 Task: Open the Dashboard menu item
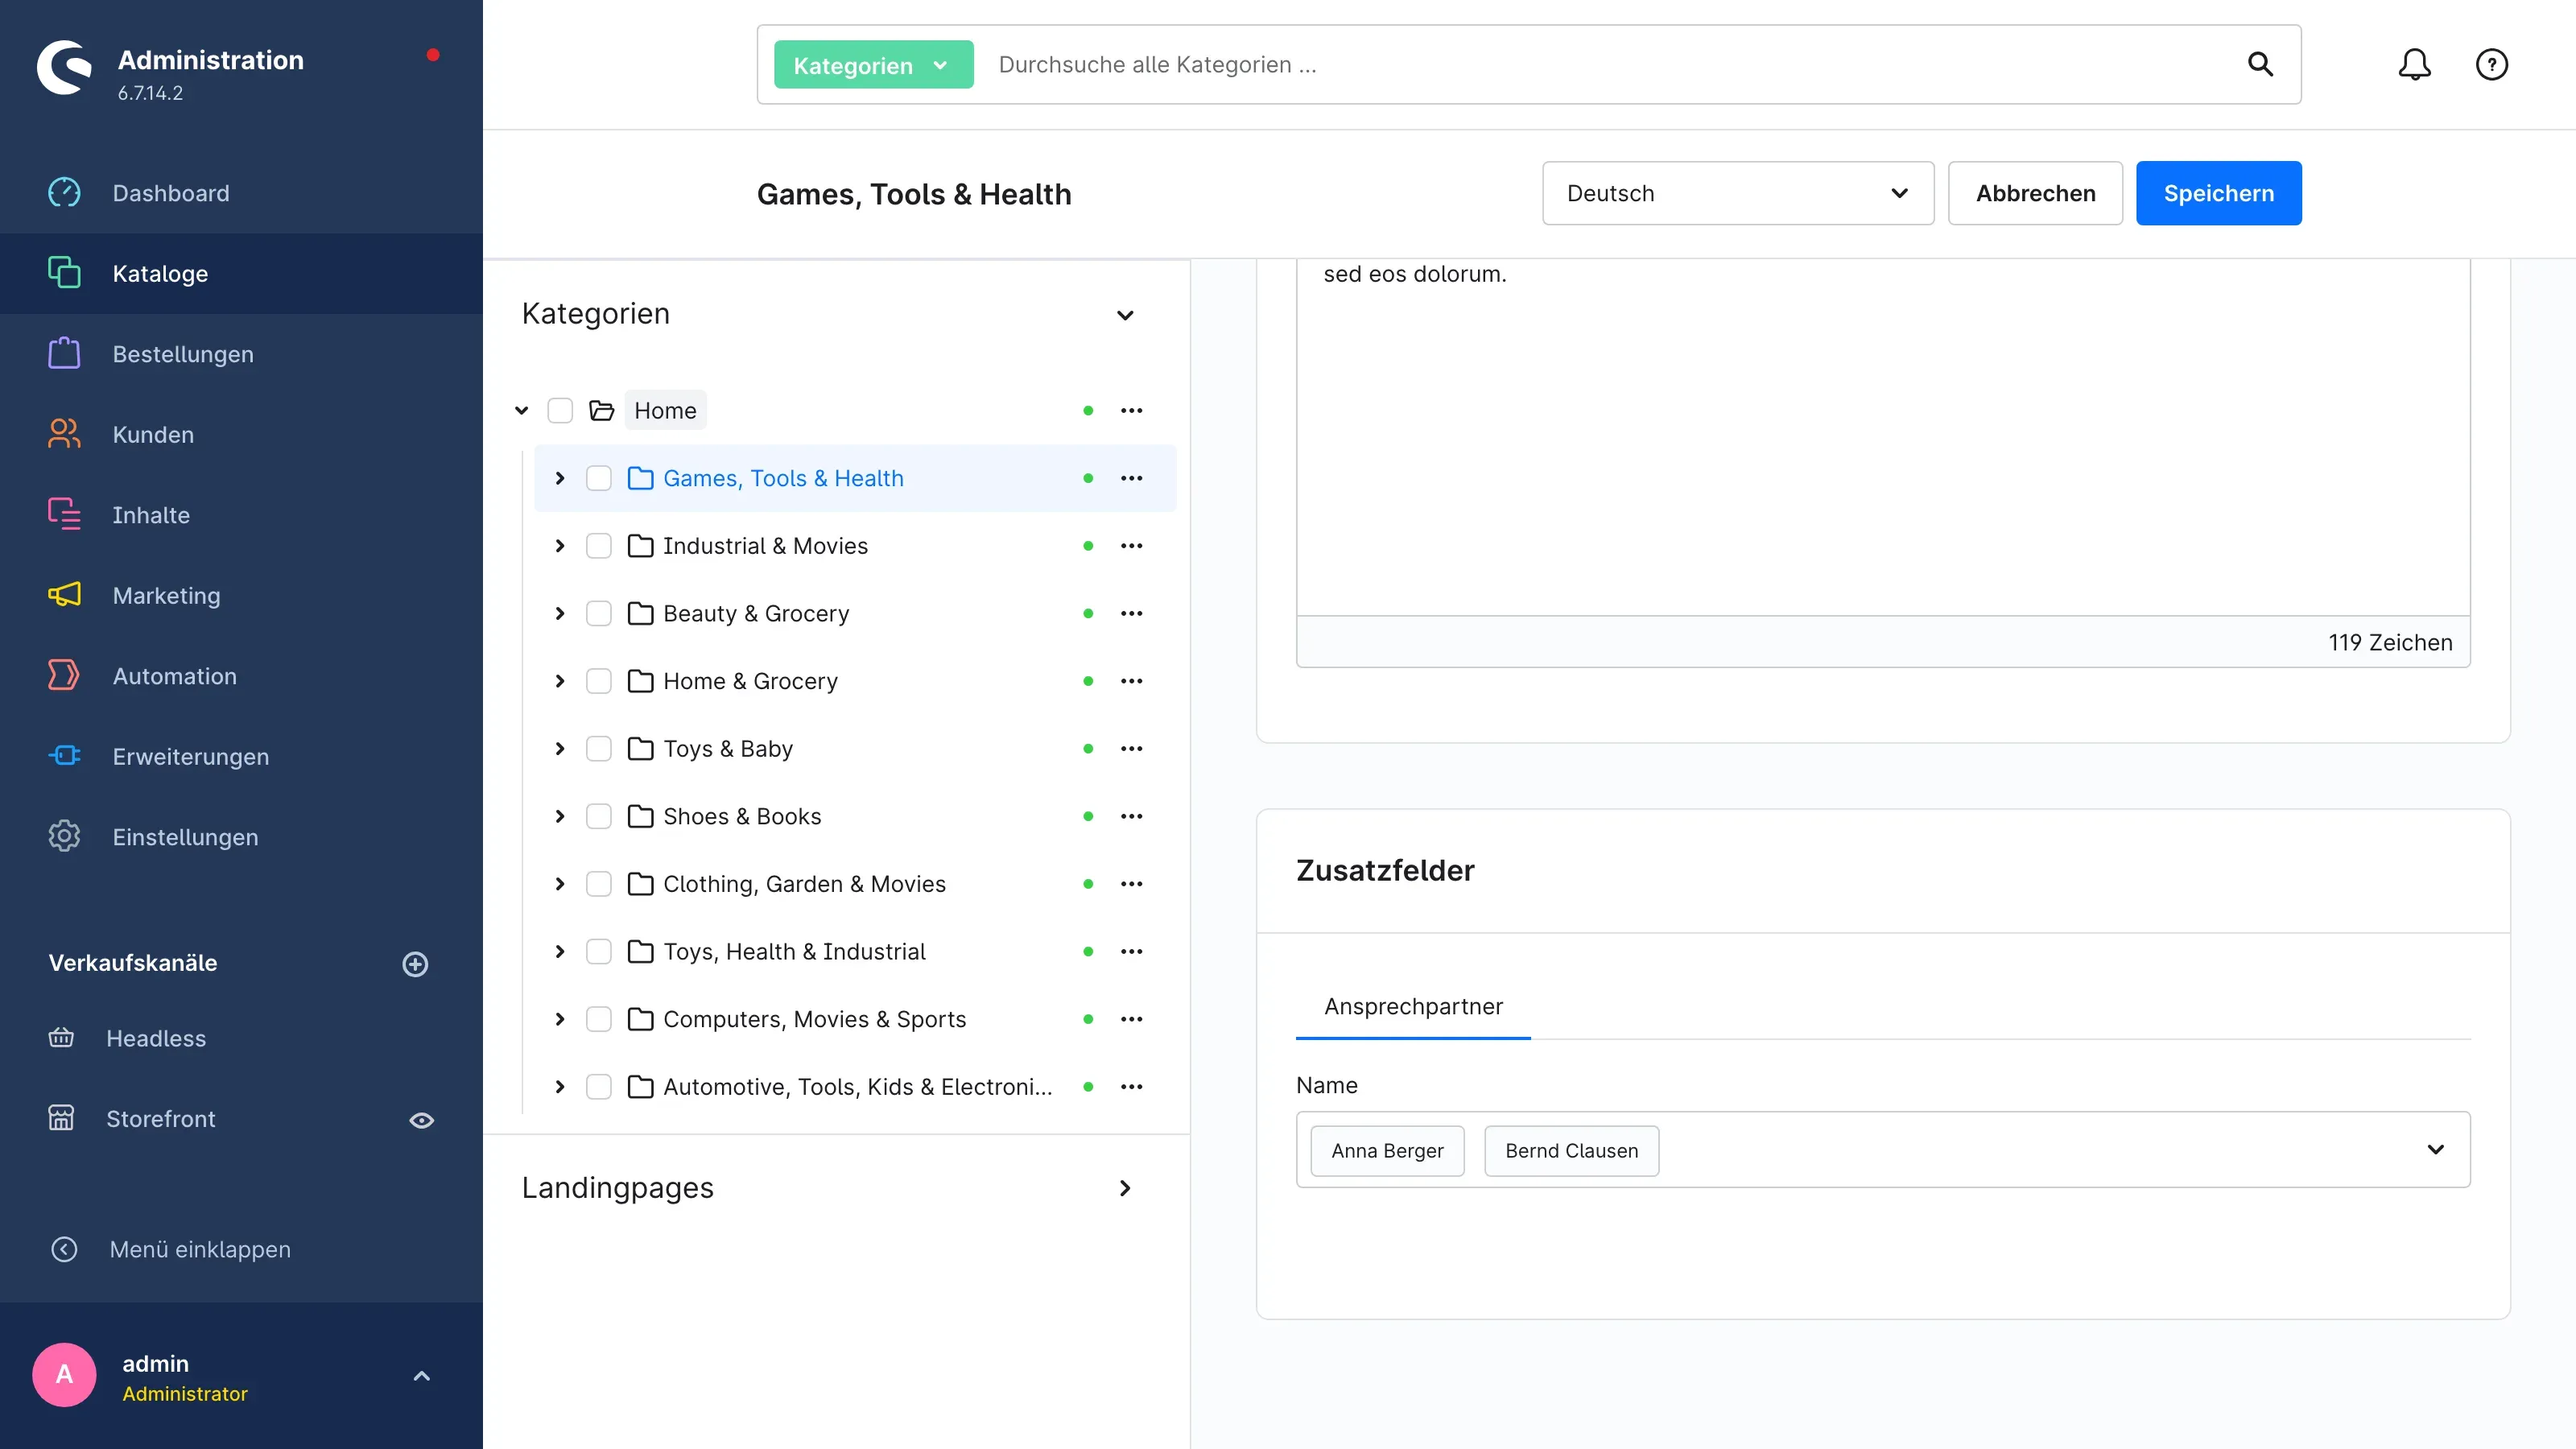[171, 193]
